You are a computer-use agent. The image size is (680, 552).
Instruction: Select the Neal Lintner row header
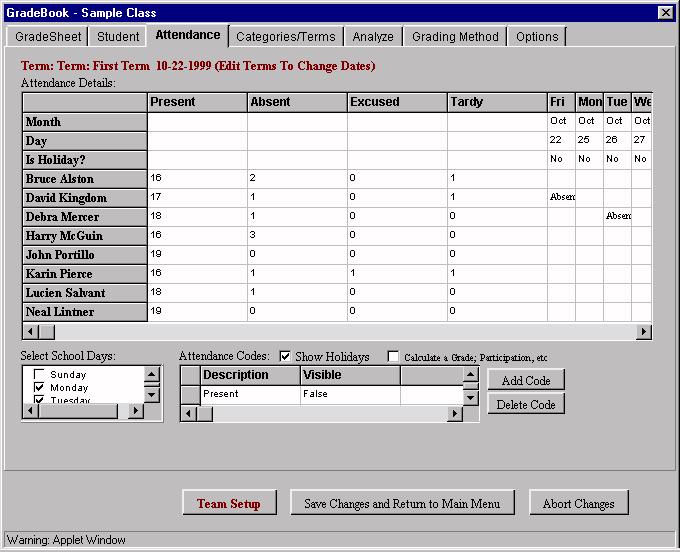[x=85, y=312]
